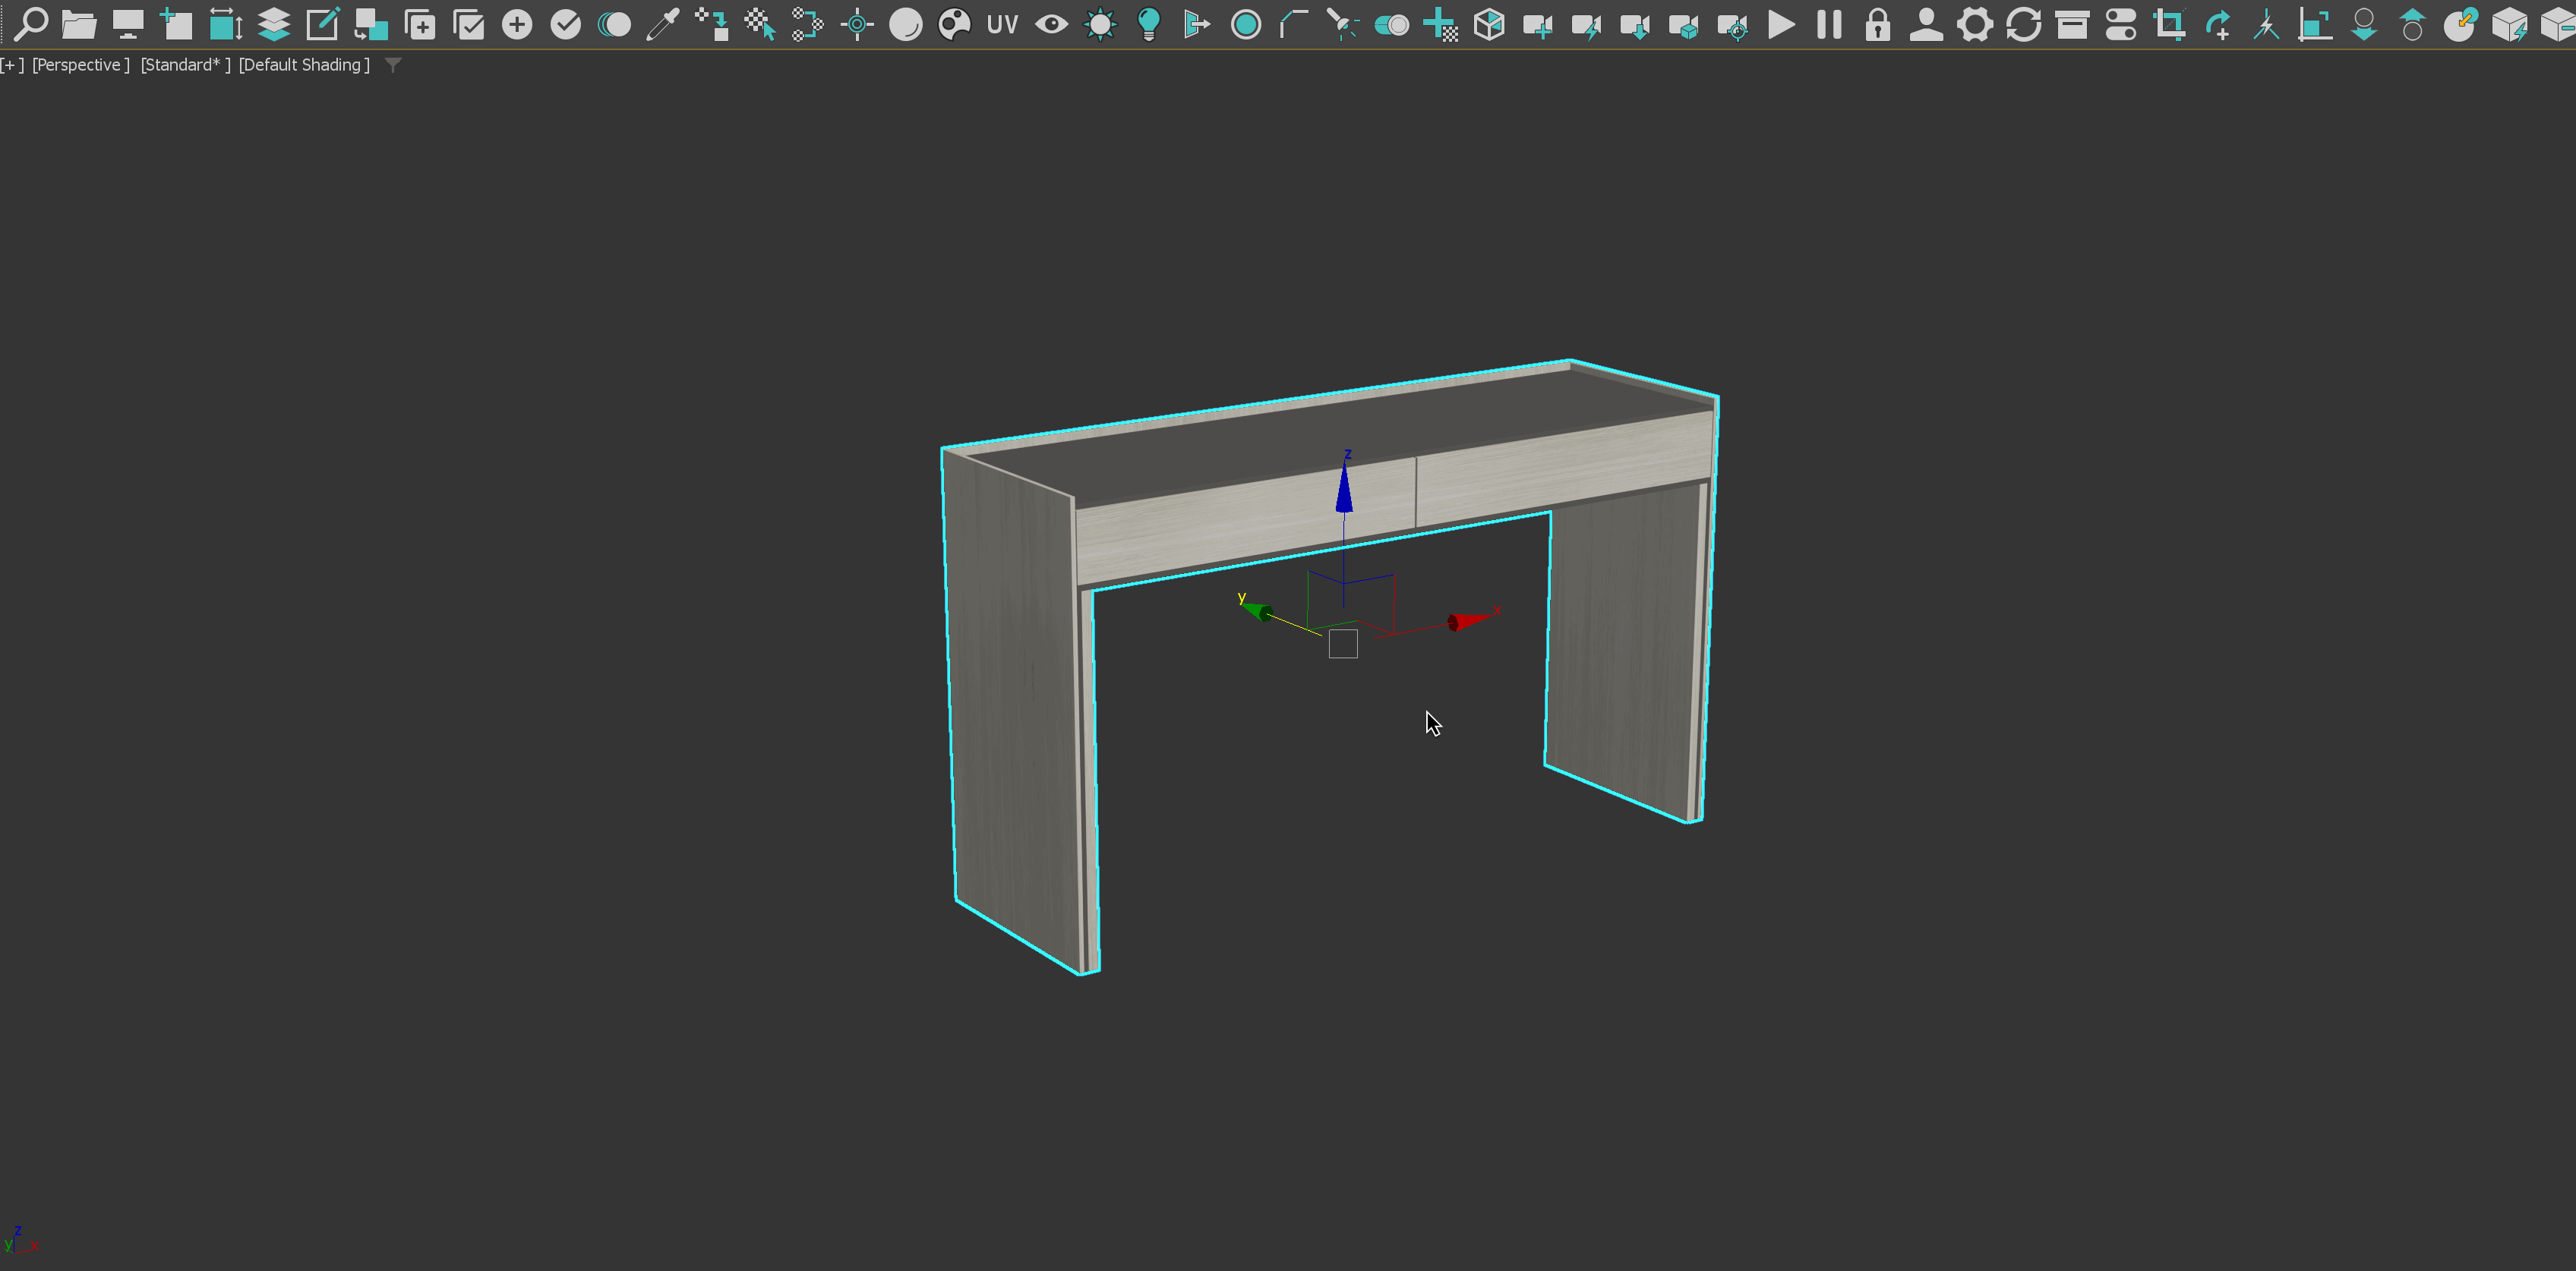
Task: Open the UV editor
Action: tap(1001, 24)
